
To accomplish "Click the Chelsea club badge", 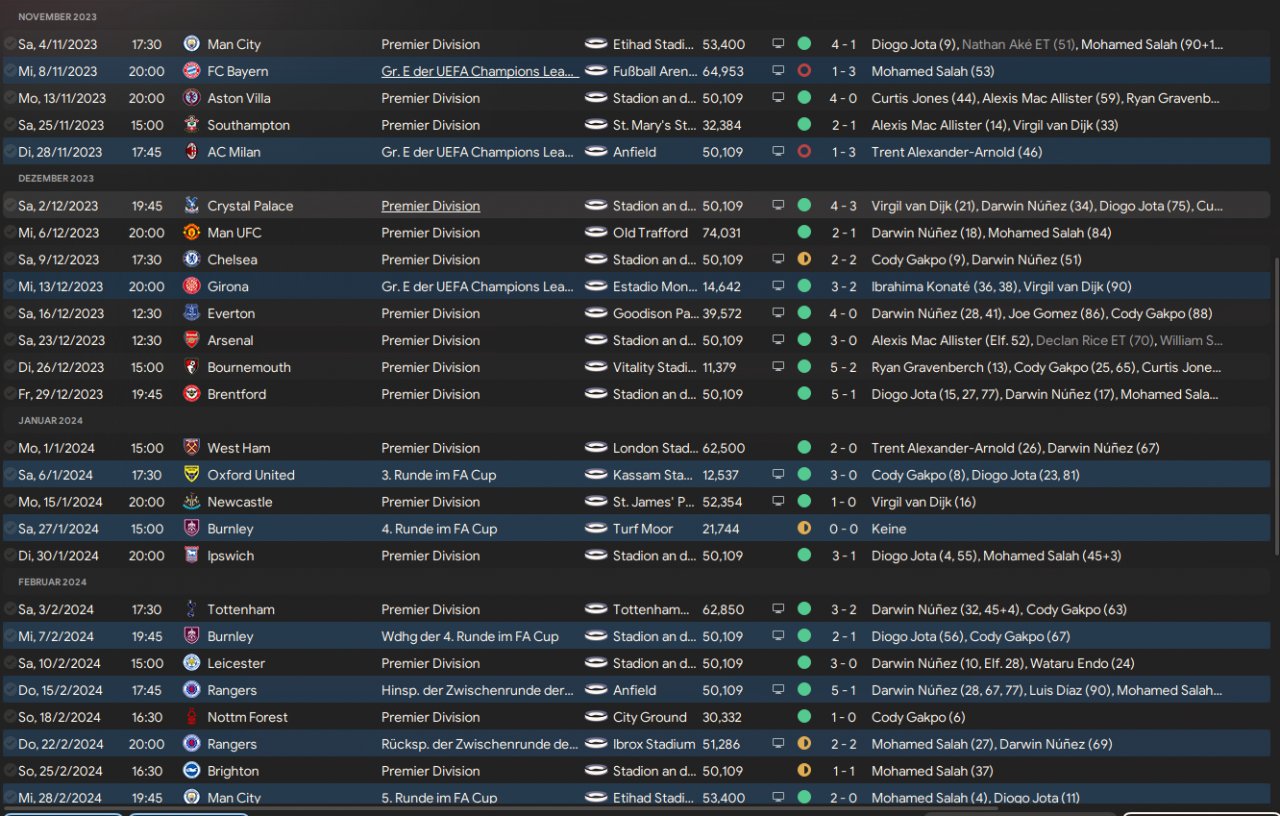I will point(192,260).
